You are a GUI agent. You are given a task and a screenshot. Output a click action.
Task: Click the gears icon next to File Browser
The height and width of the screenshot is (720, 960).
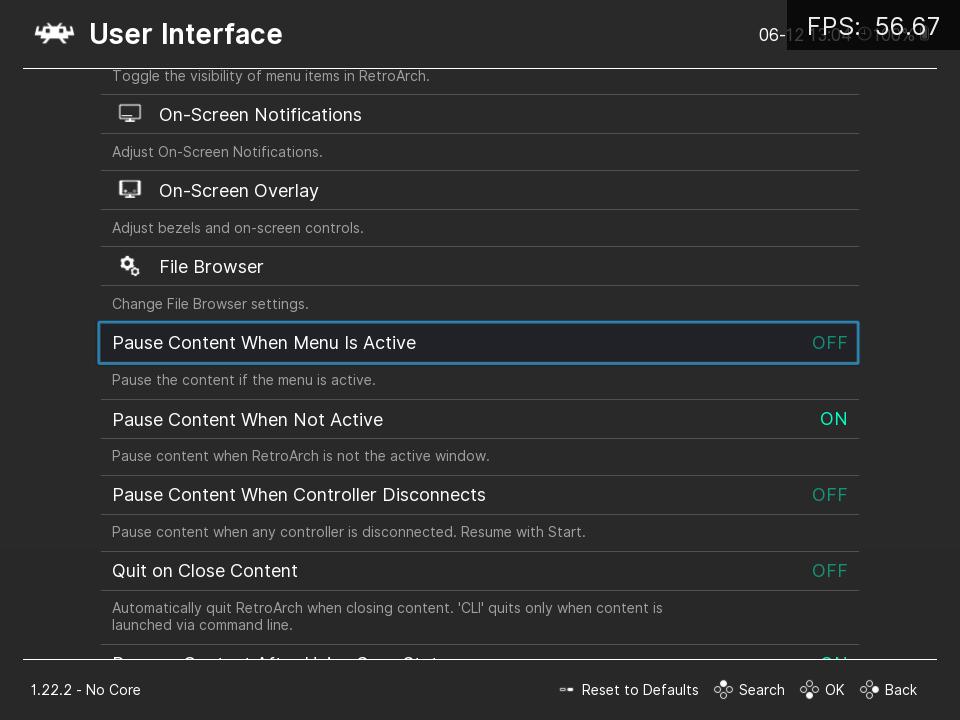129,266
